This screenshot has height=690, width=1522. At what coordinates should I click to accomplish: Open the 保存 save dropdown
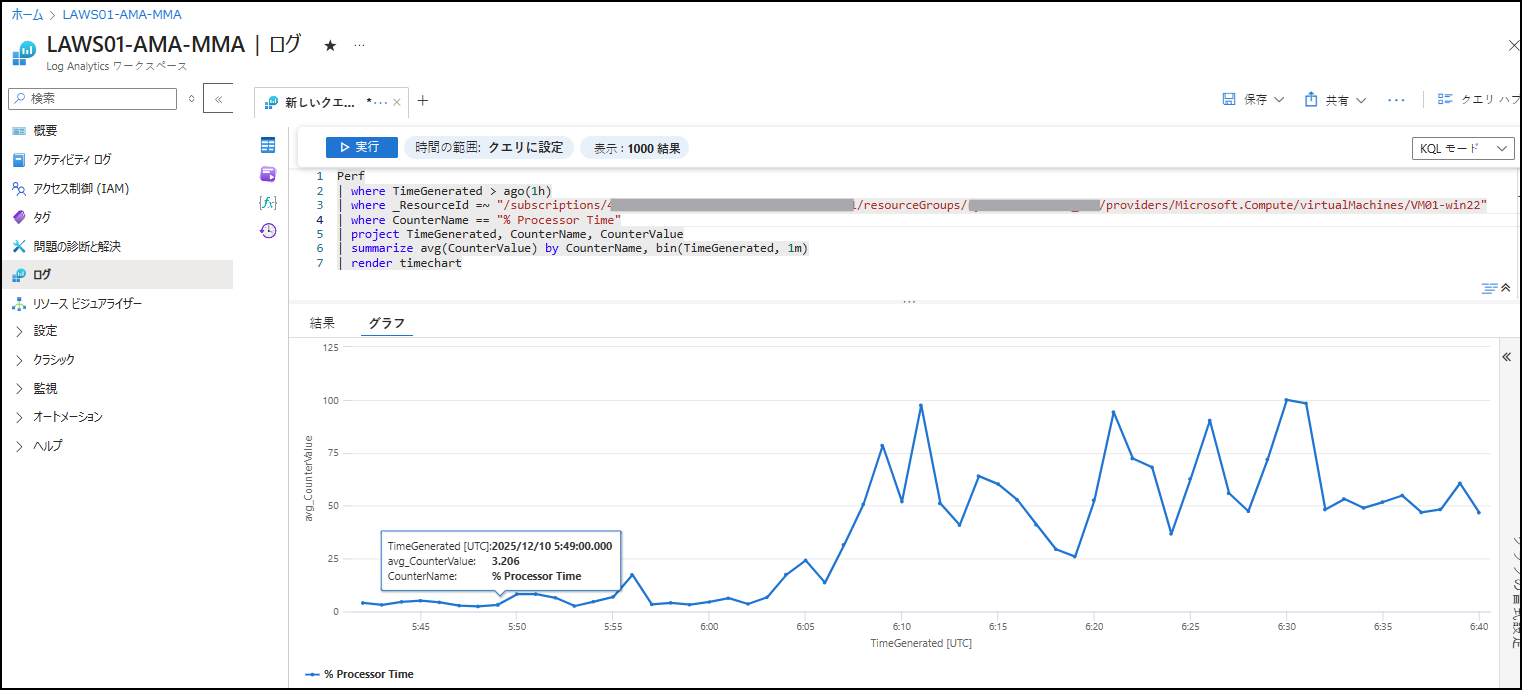coord(1254,100)
